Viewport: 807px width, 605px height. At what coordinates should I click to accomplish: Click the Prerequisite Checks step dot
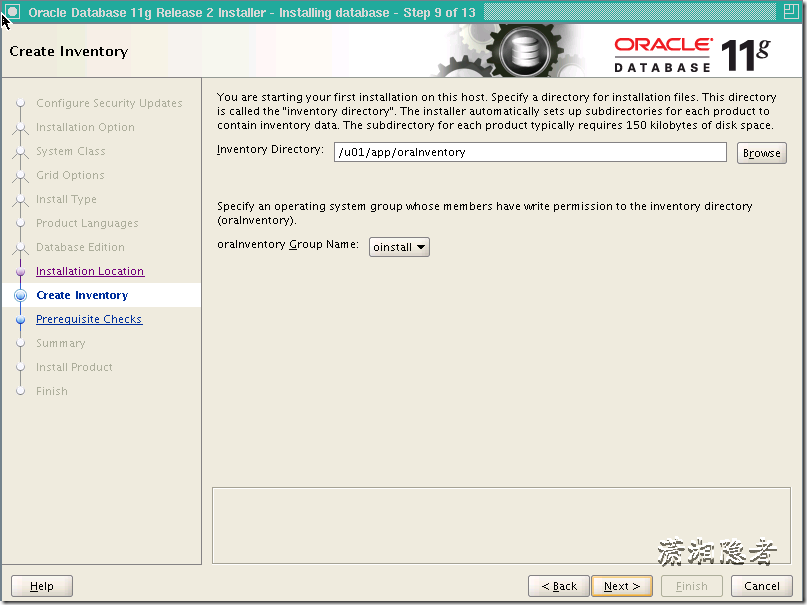pyautogui.click(x=22, y=319)
